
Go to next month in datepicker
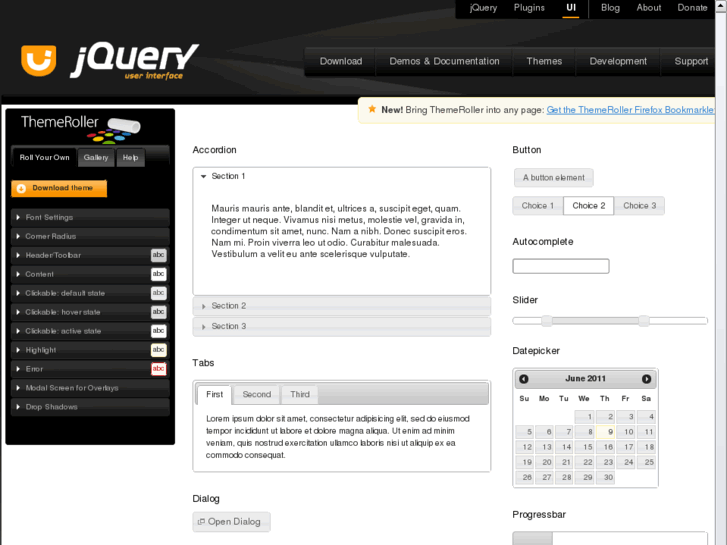[x=646, y=379]
